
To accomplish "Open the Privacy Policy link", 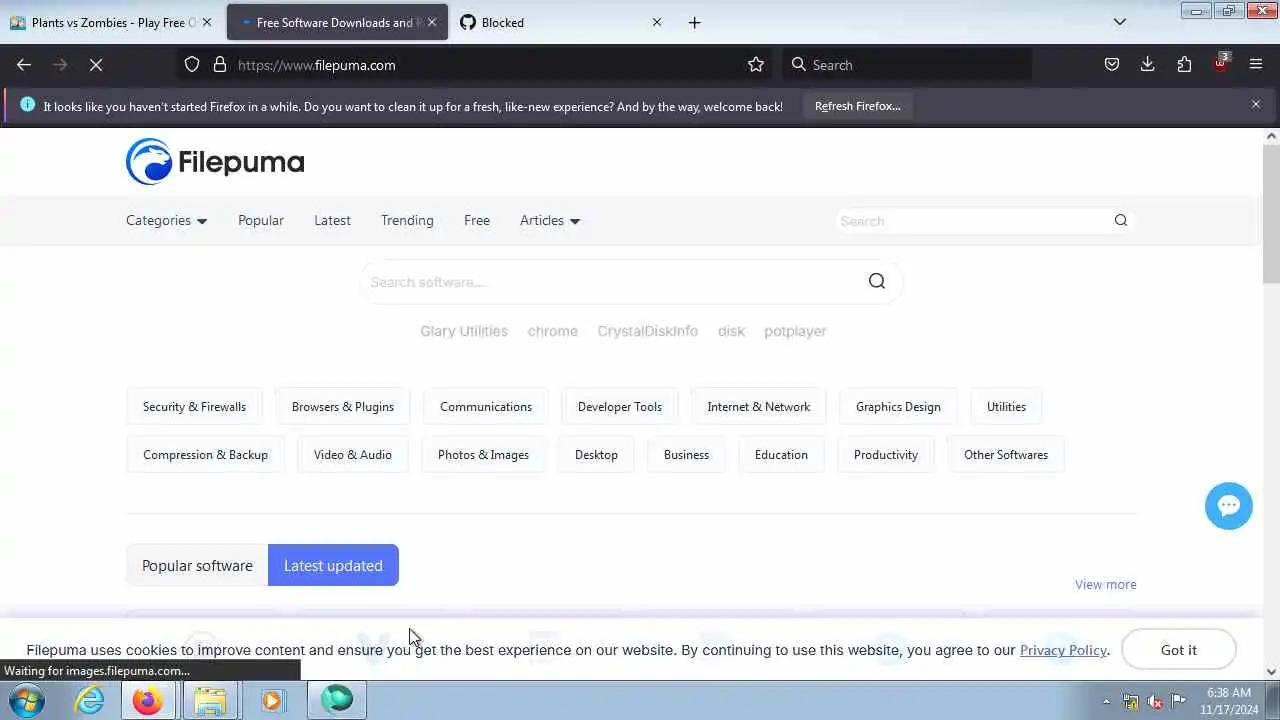I will pos(1063,650).
